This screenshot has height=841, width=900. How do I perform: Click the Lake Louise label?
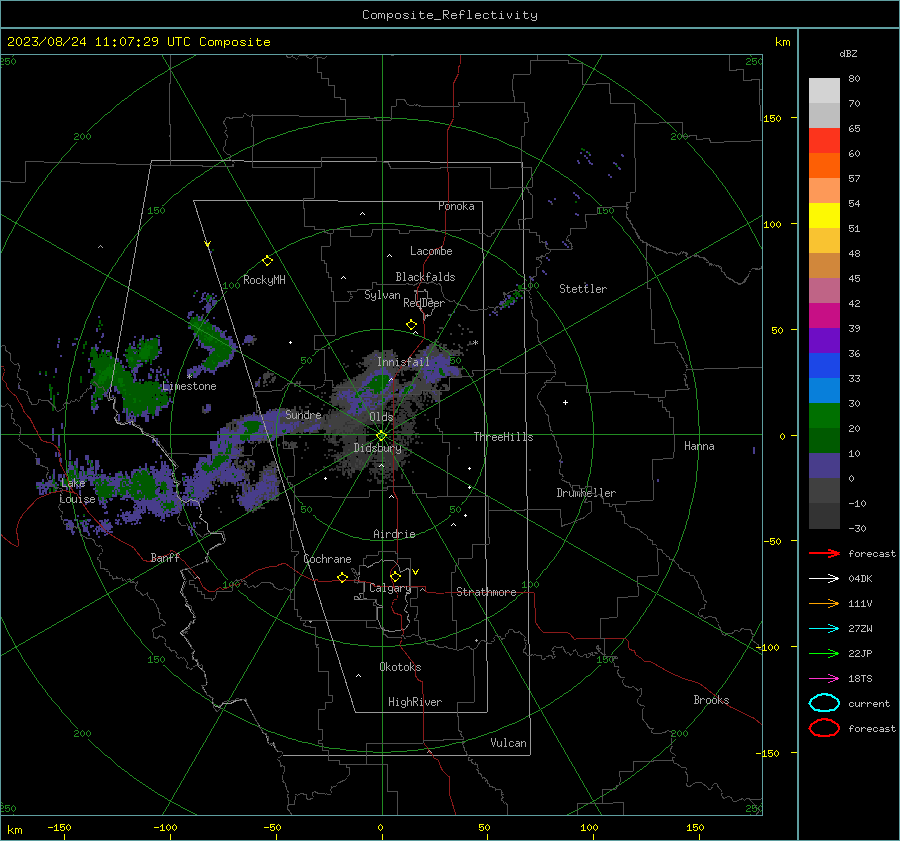click(x=77, y=491)
